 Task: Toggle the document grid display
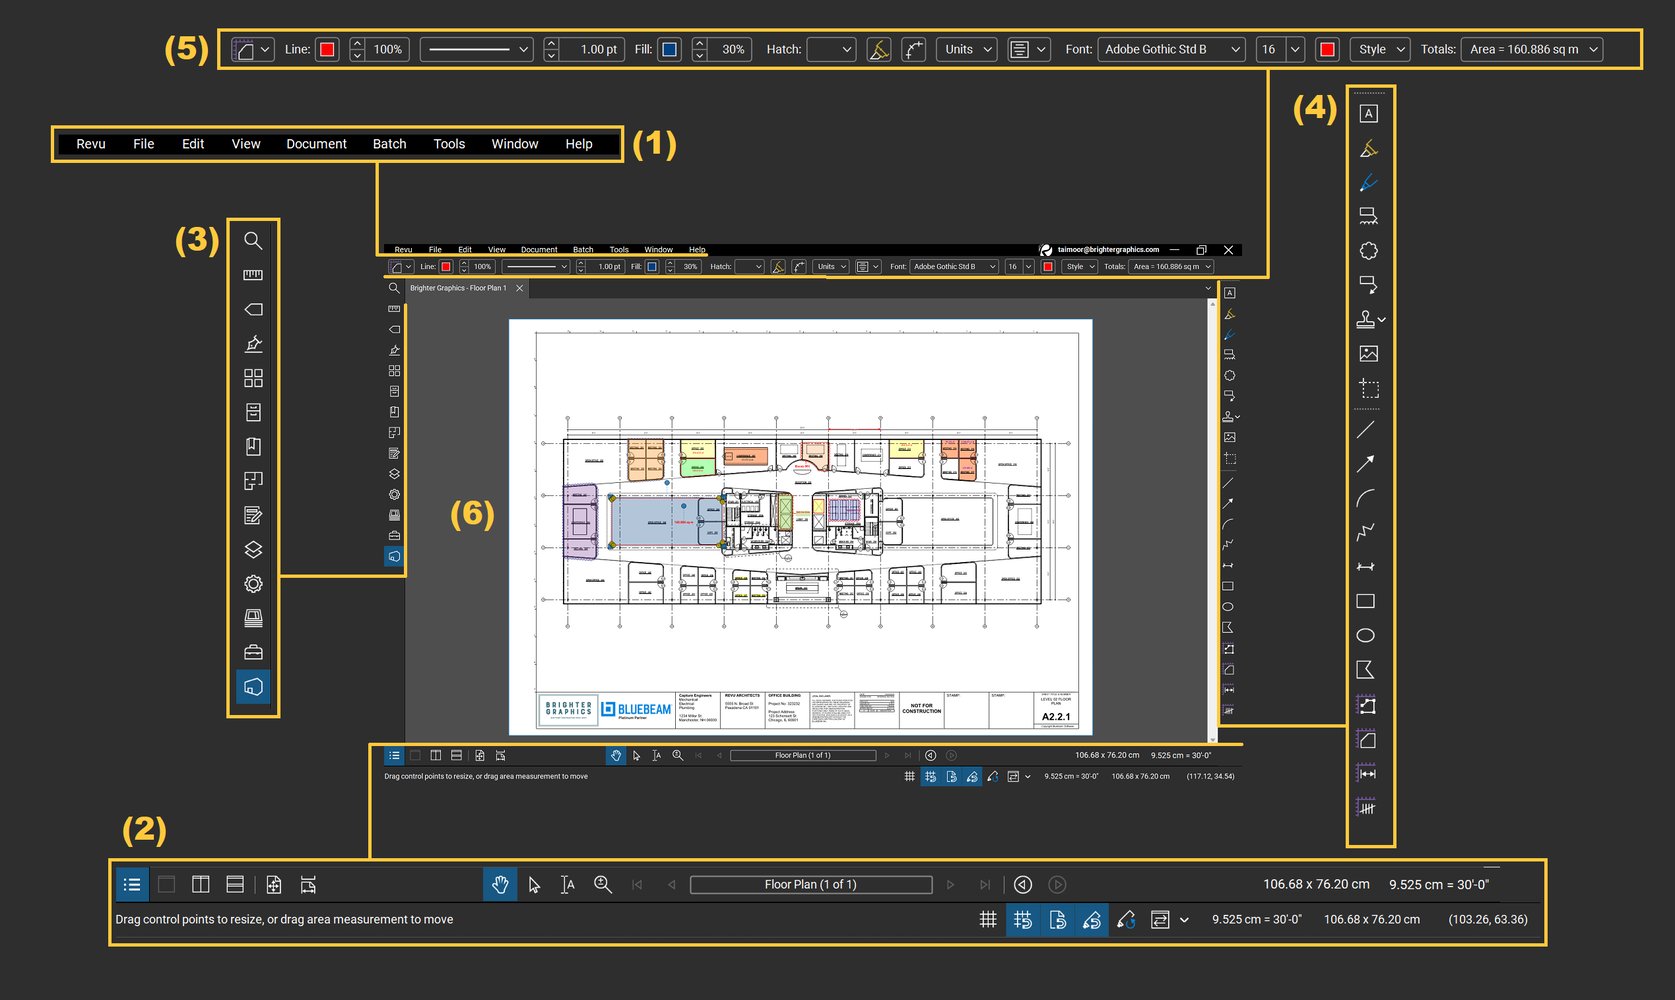tap(988, 919)
